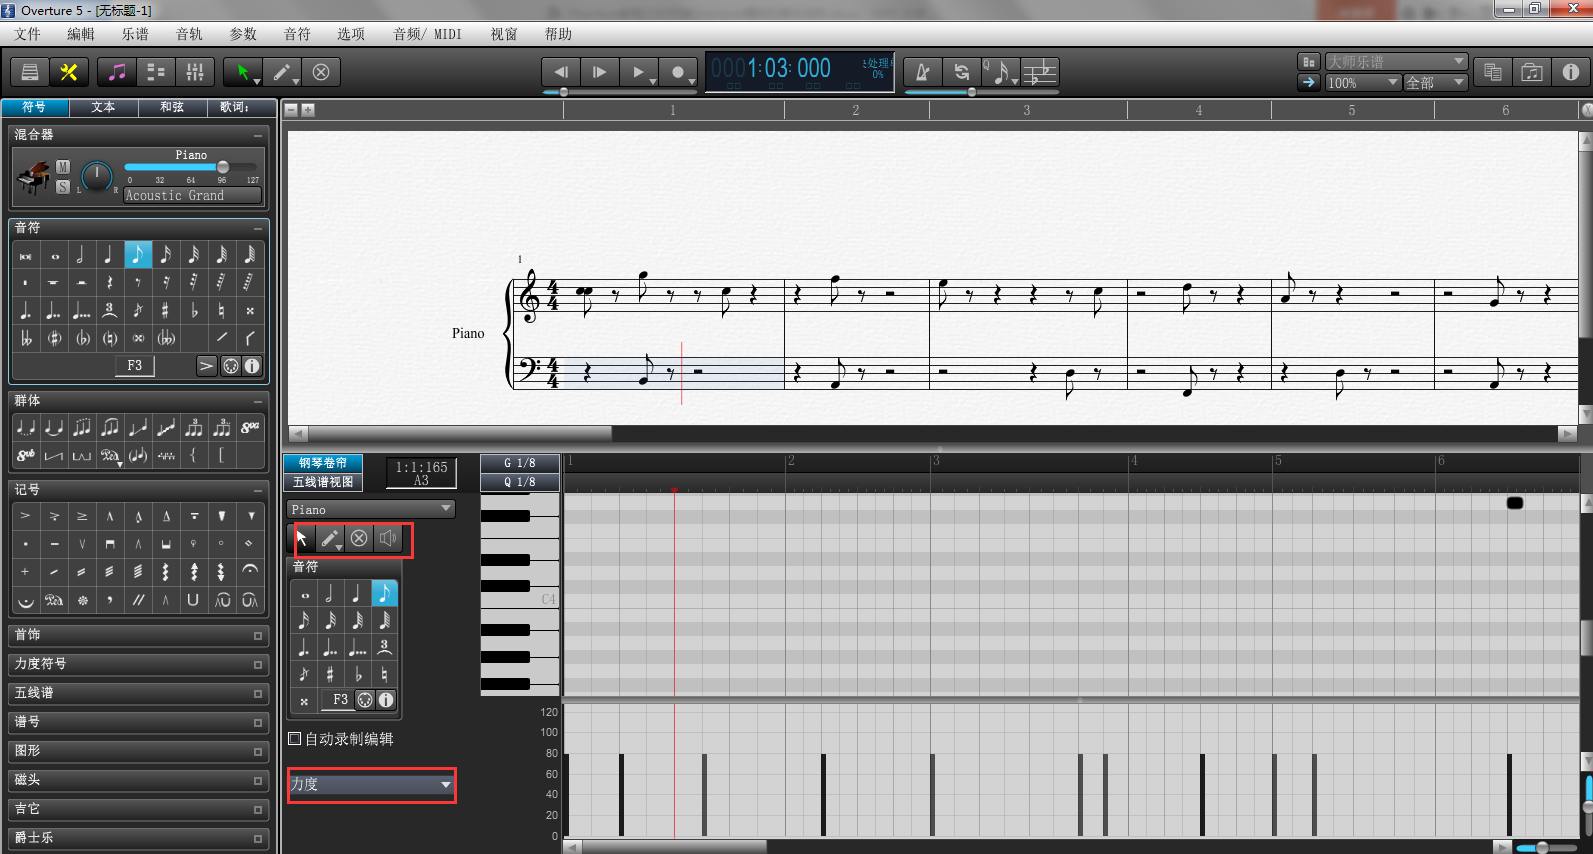Switch to the 和弦 tab
The image size is (1593, 854).
click(172, 107)
